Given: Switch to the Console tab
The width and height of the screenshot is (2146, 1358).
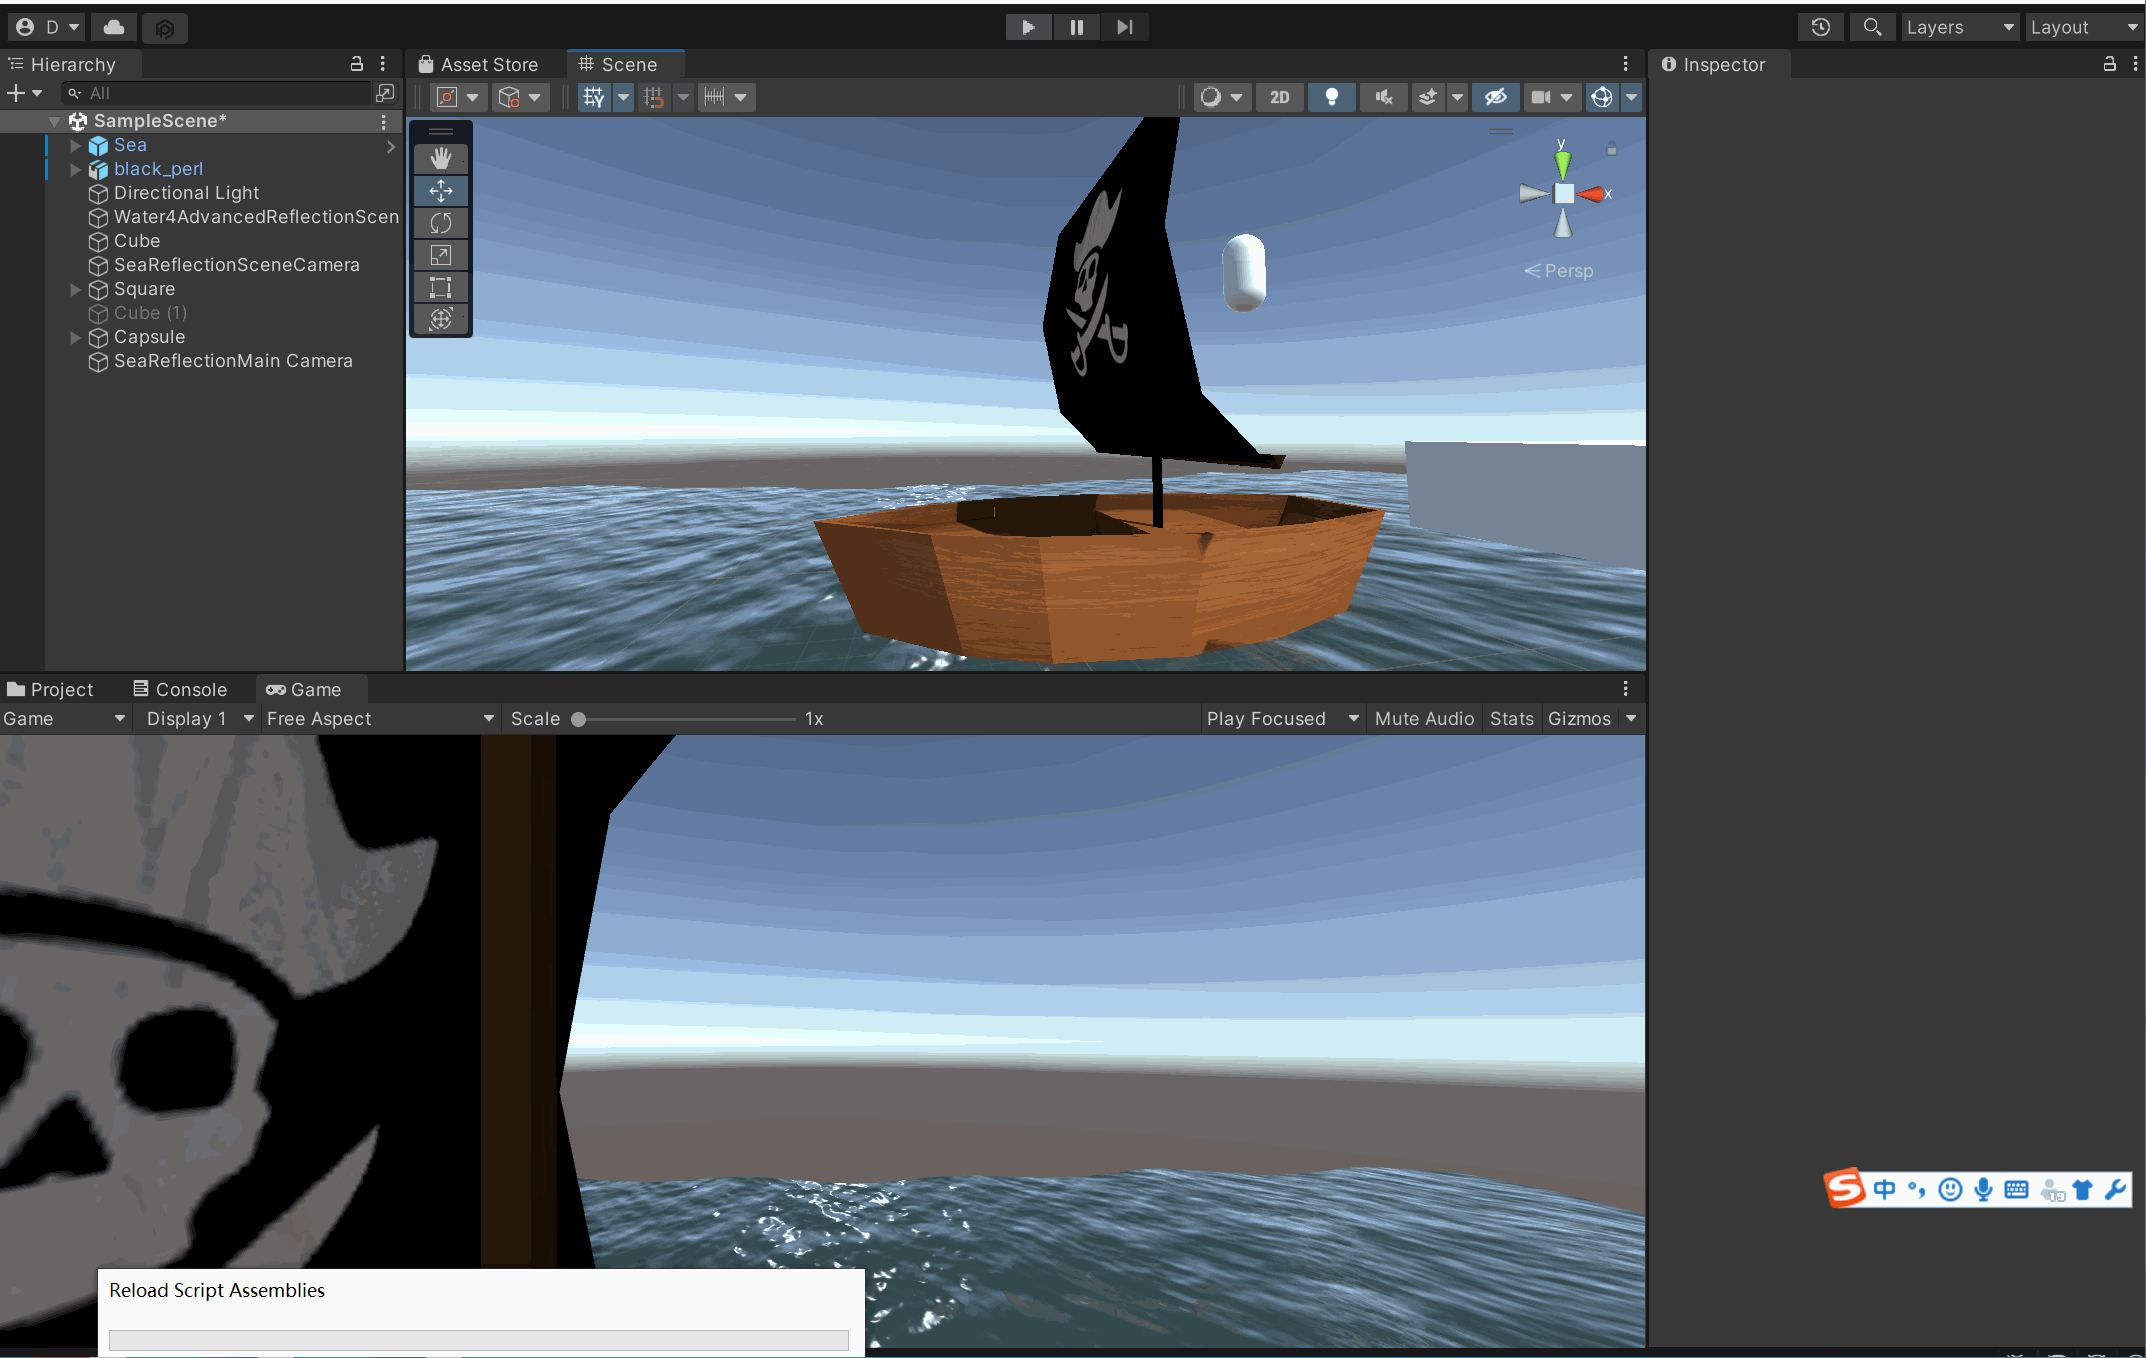Looking at the screenshot, I should click(x=180, y=689).
